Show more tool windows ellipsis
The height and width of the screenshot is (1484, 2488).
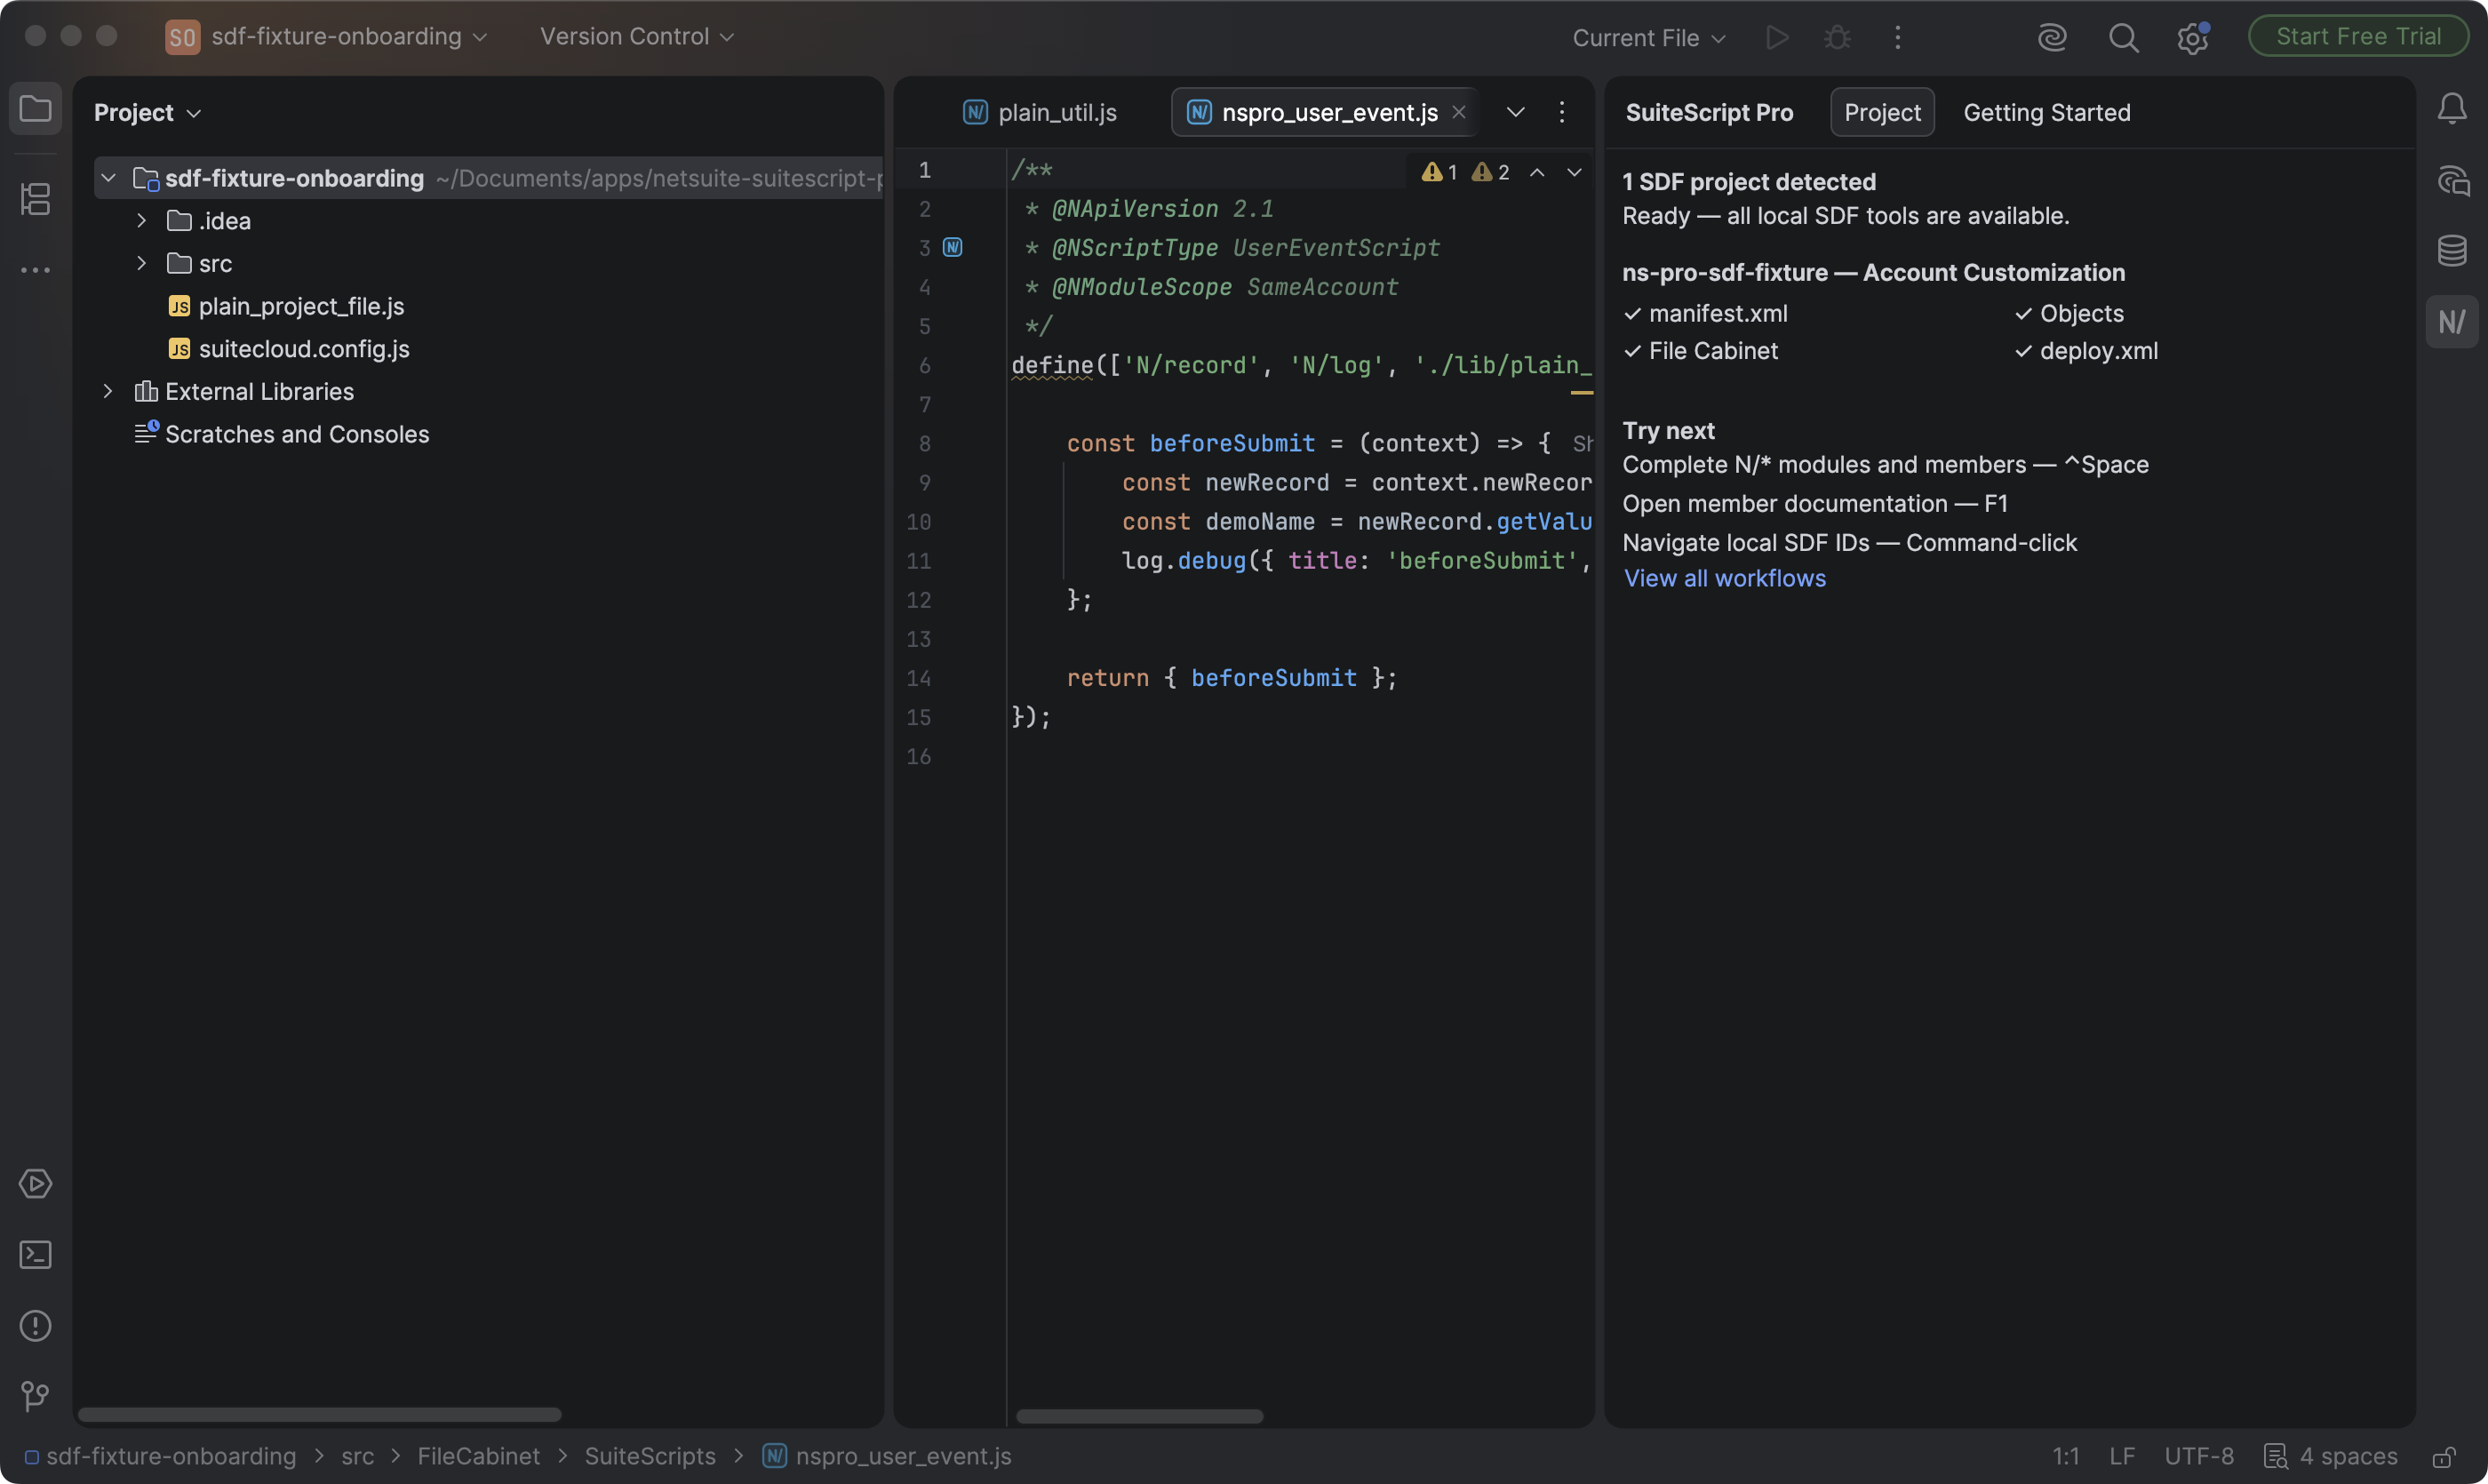(36, 270)
